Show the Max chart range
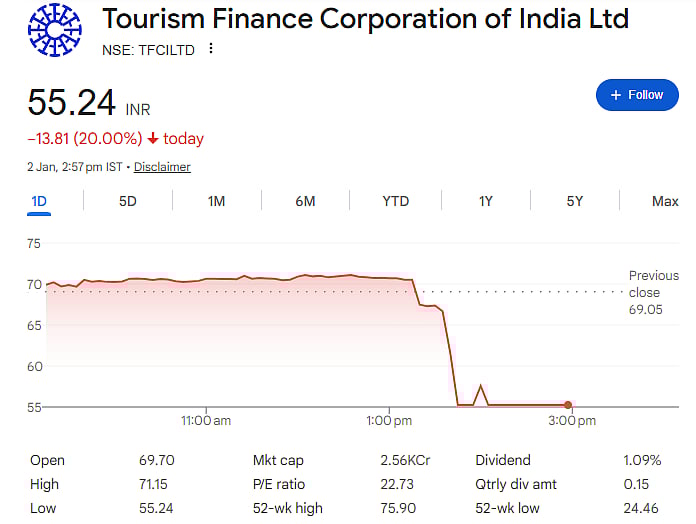Screen dimensions: 696x524 tap(665, 201)
